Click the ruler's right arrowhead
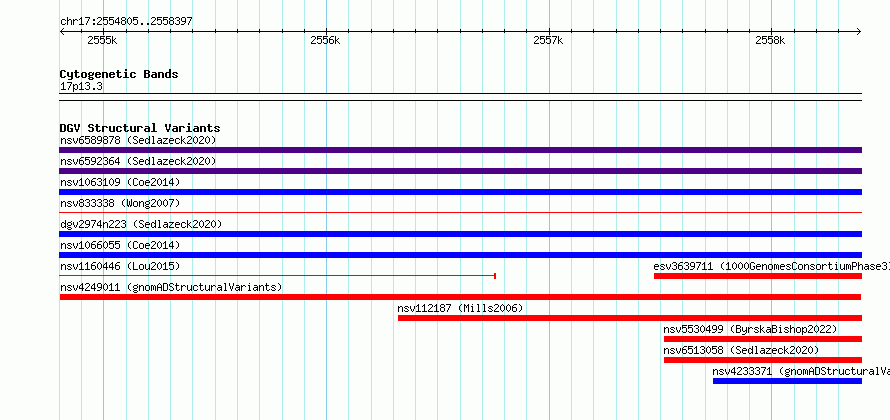 [859, 32]
